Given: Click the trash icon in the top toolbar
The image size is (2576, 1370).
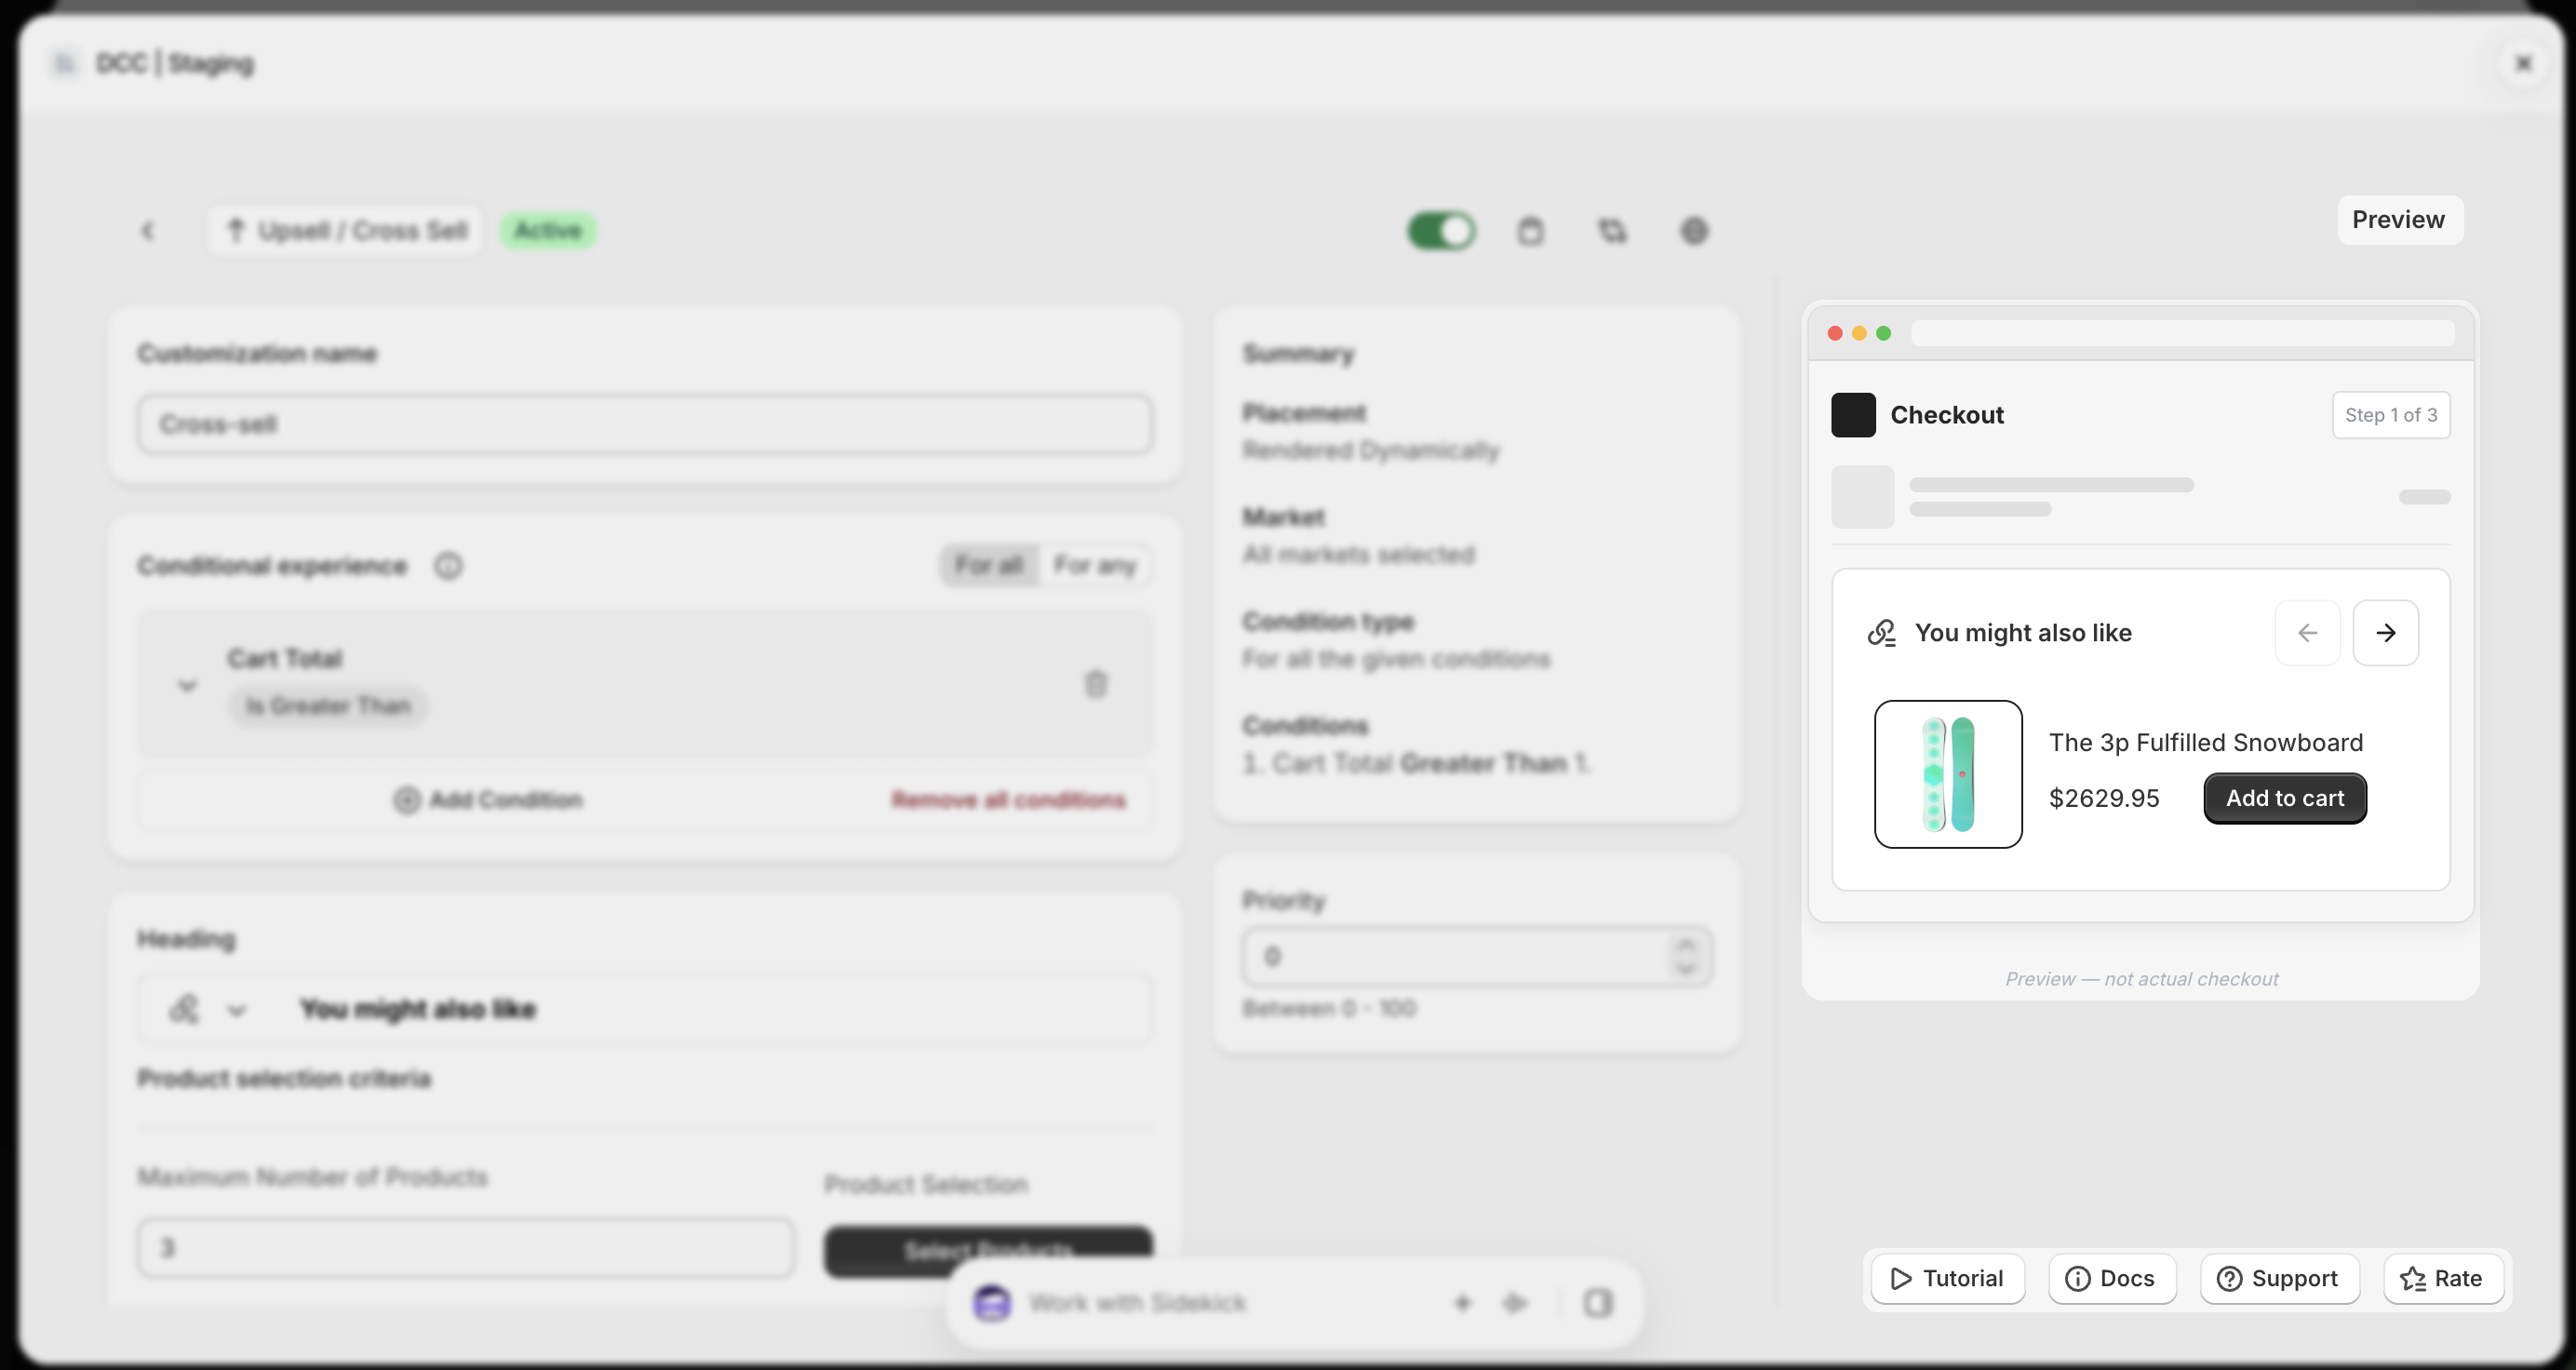Looking at the screenshot, I should [x=1530, y=231].
